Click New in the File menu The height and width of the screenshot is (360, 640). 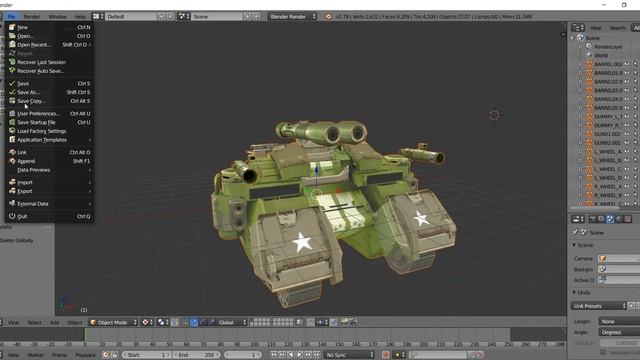[49, 27]
